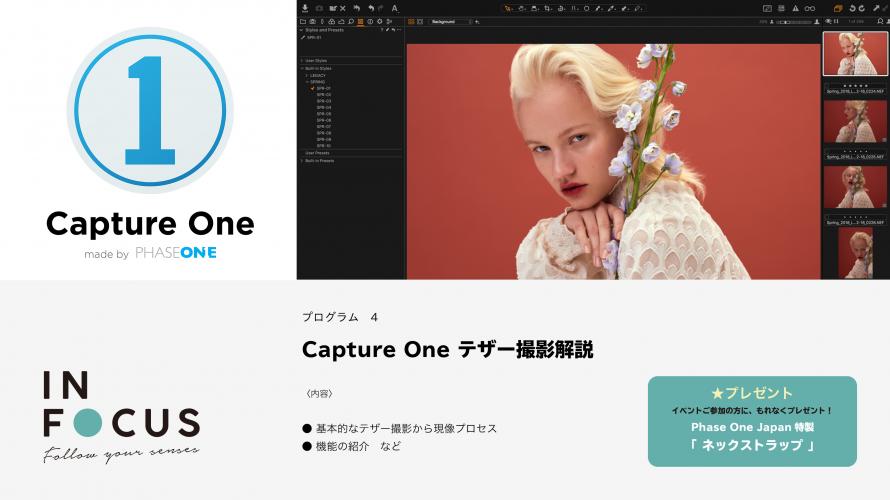Click the camera Capture icon in top toolbar

319,9
